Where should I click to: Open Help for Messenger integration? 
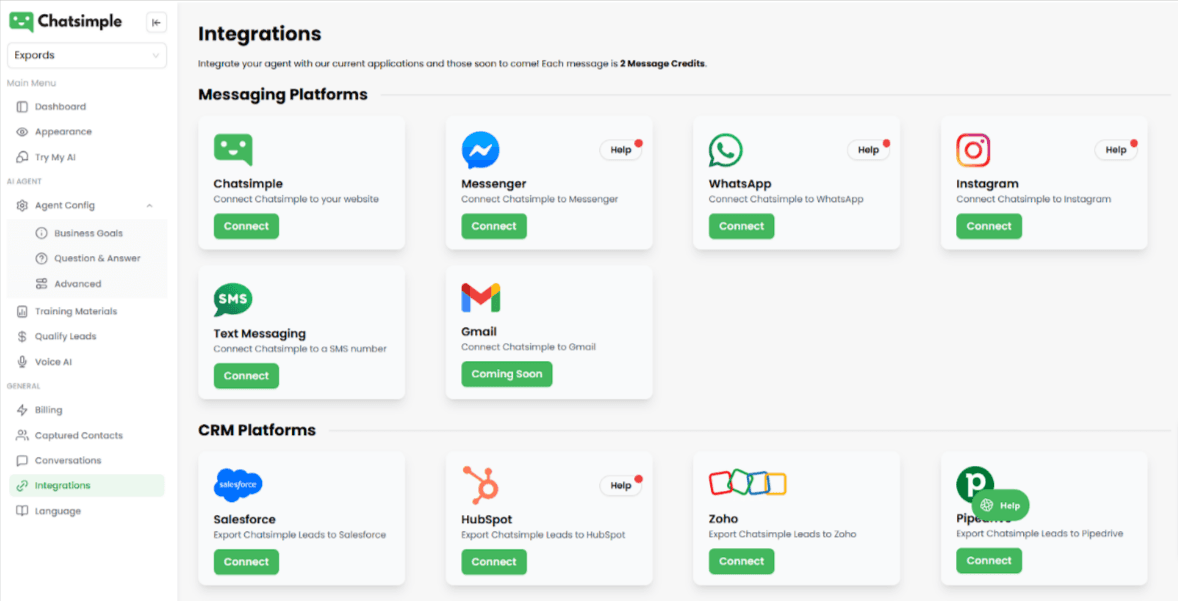point(621,150)
